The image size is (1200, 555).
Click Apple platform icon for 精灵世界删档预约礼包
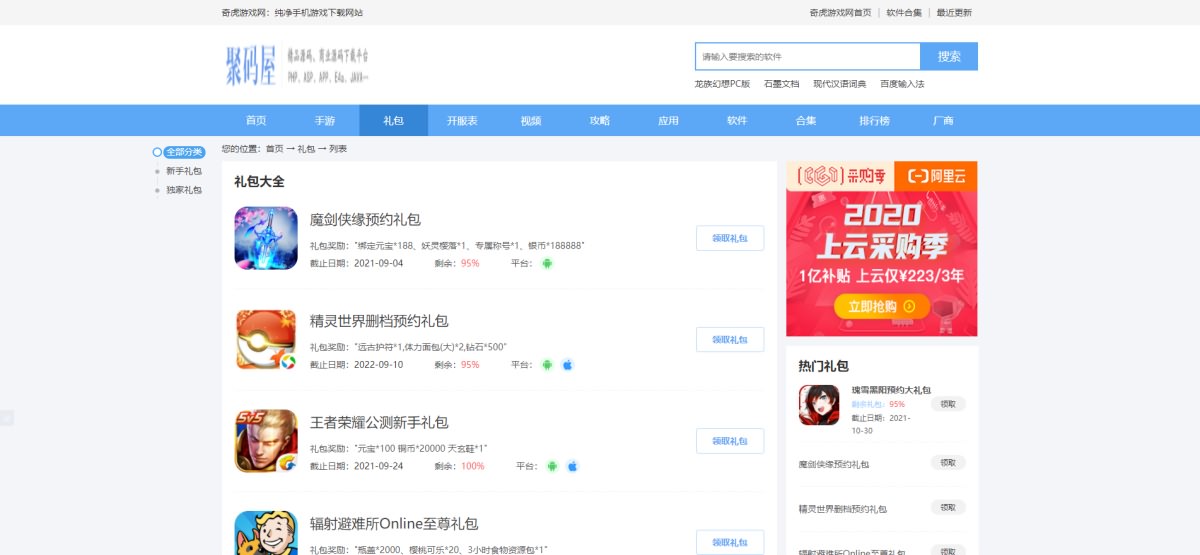567,365
